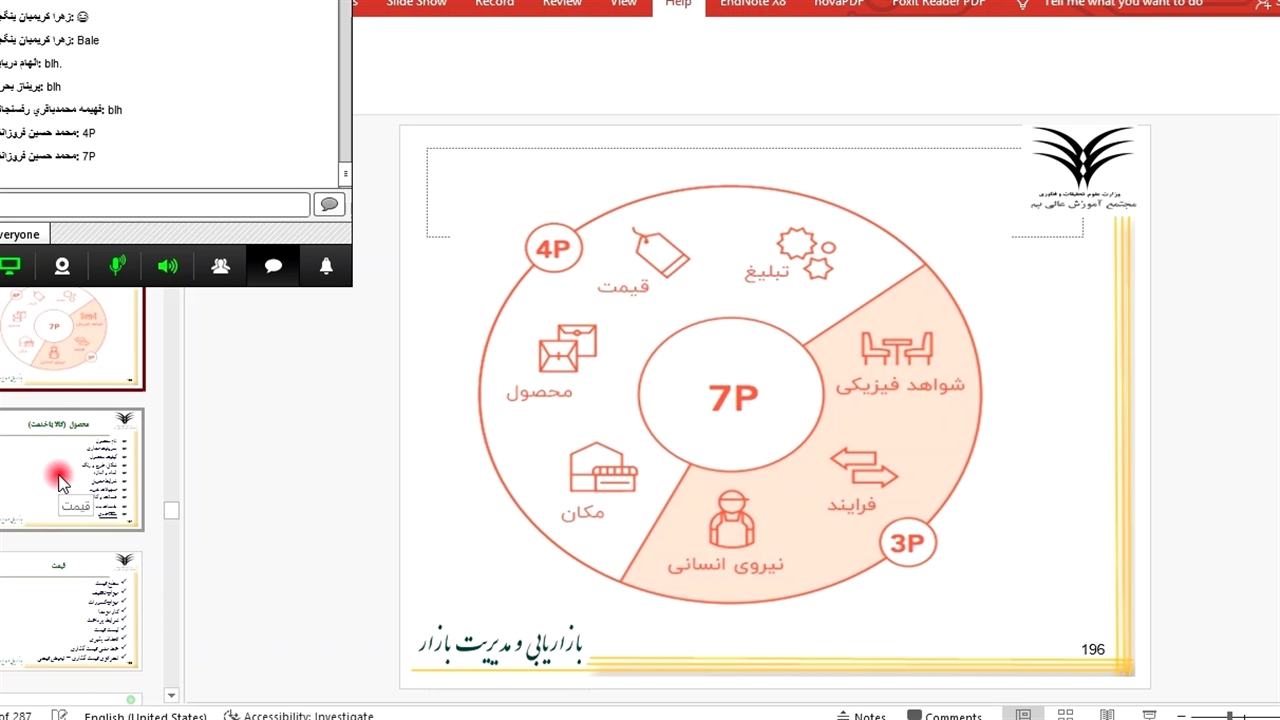Open the chat bubble panel icon

click(273, 266)
